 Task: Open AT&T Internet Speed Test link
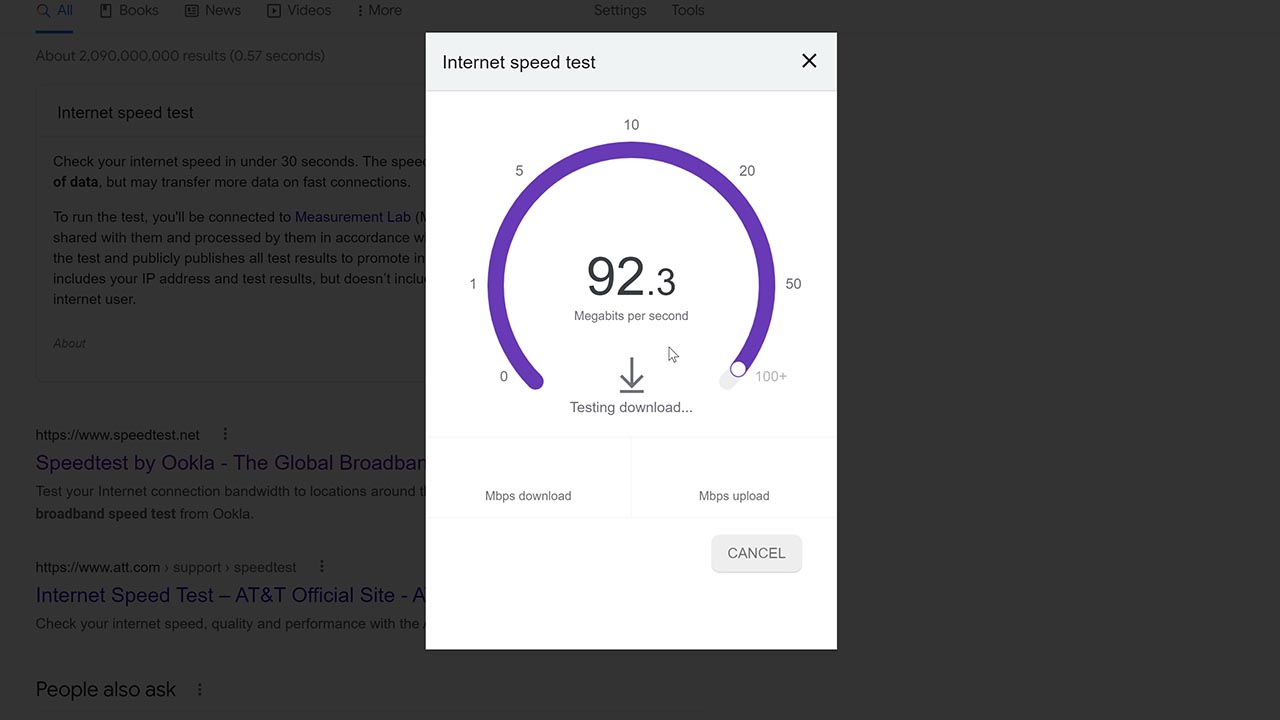231,595
